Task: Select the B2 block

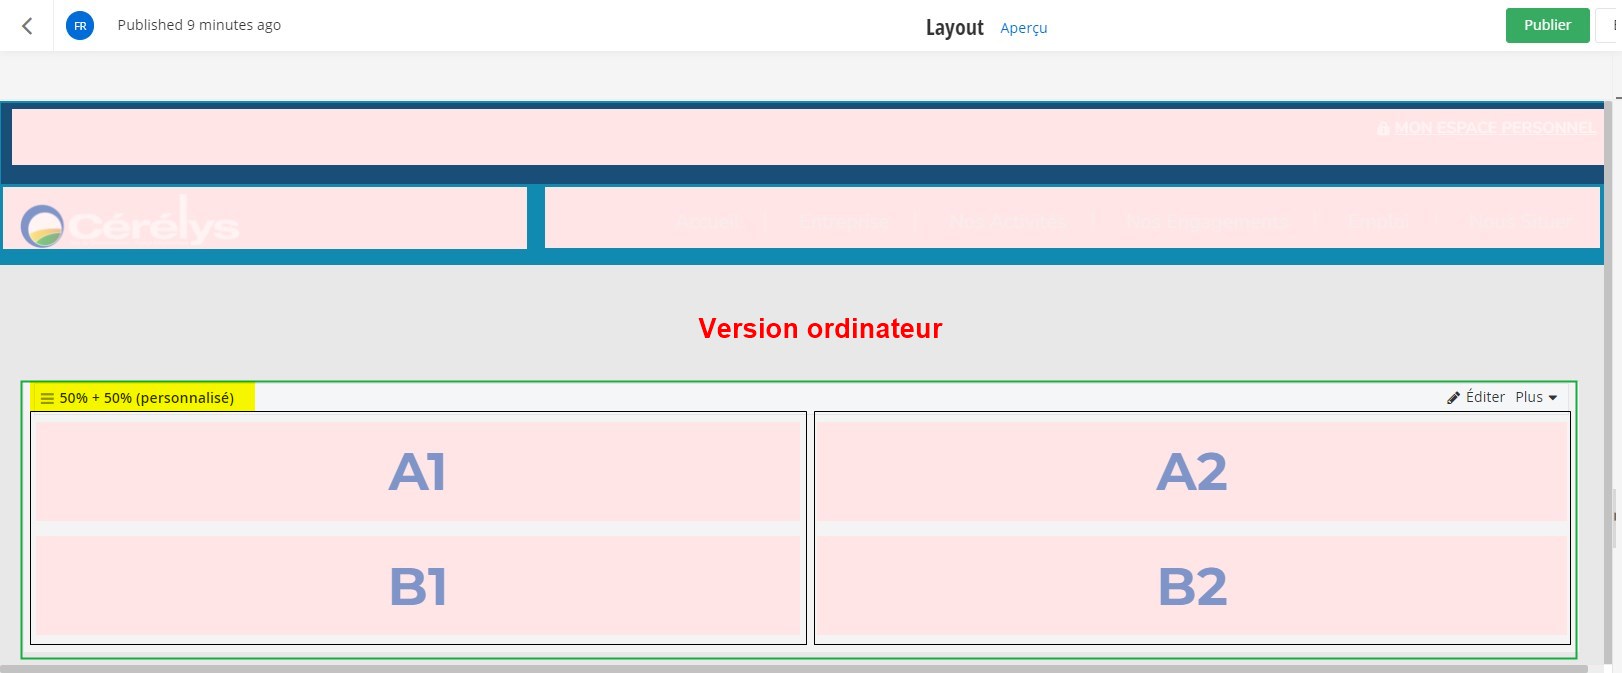Action: [1192, 586]
